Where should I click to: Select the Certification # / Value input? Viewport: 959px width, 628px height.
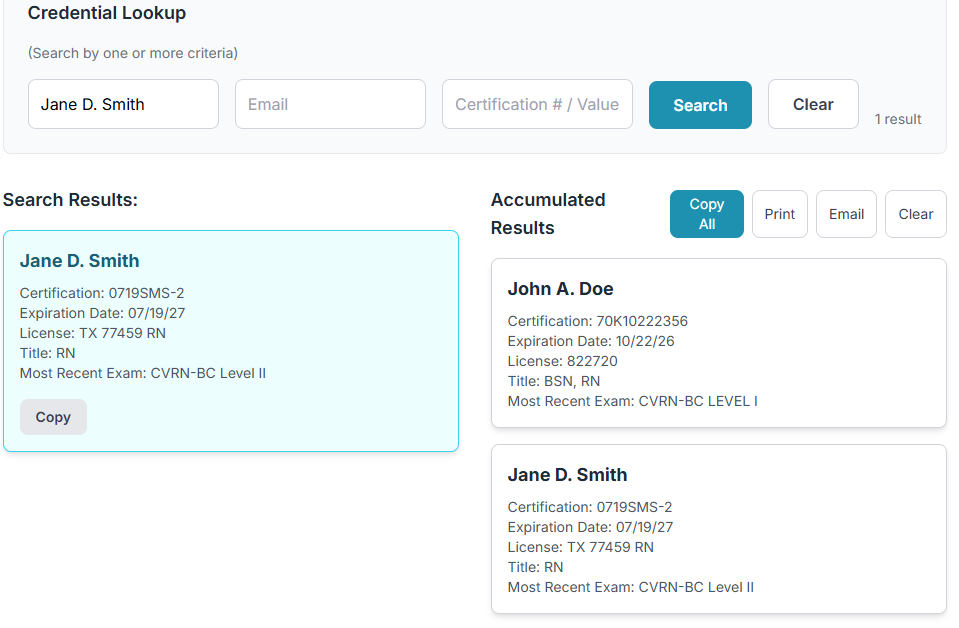[537, 105]
